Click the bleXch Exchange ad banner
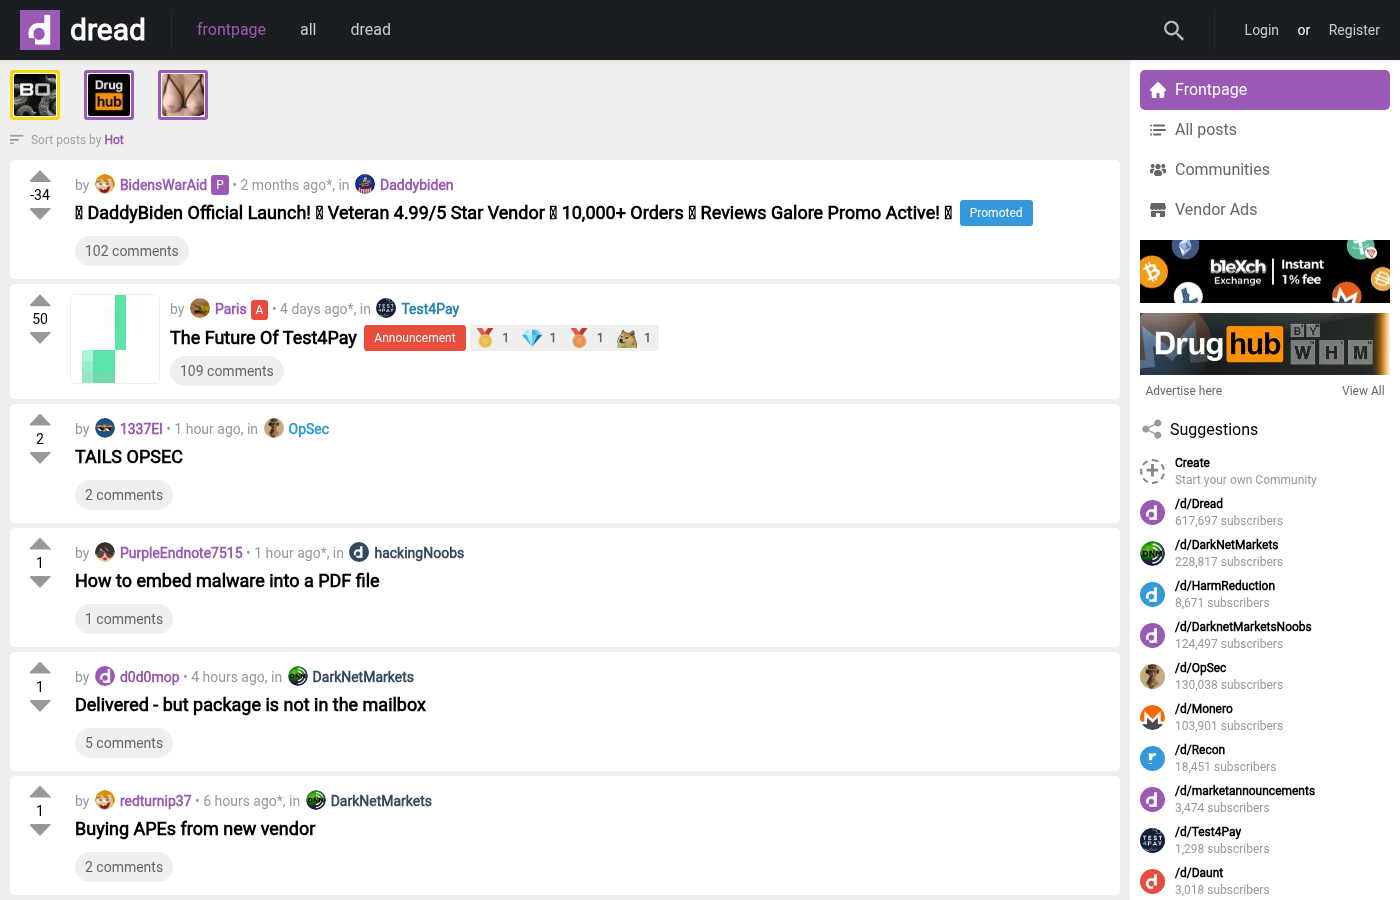 click(x=1265, y=271)
